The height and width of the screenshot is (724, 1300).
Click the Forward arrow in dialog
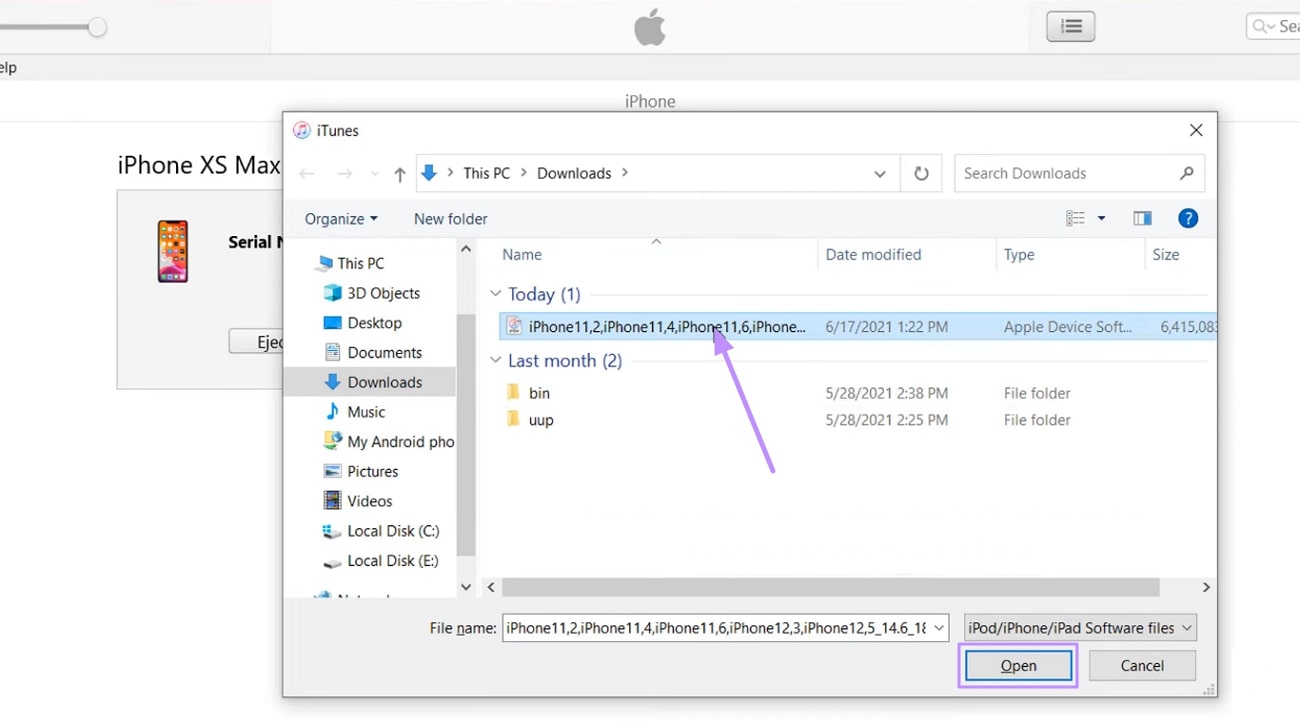tap(345, 174)
